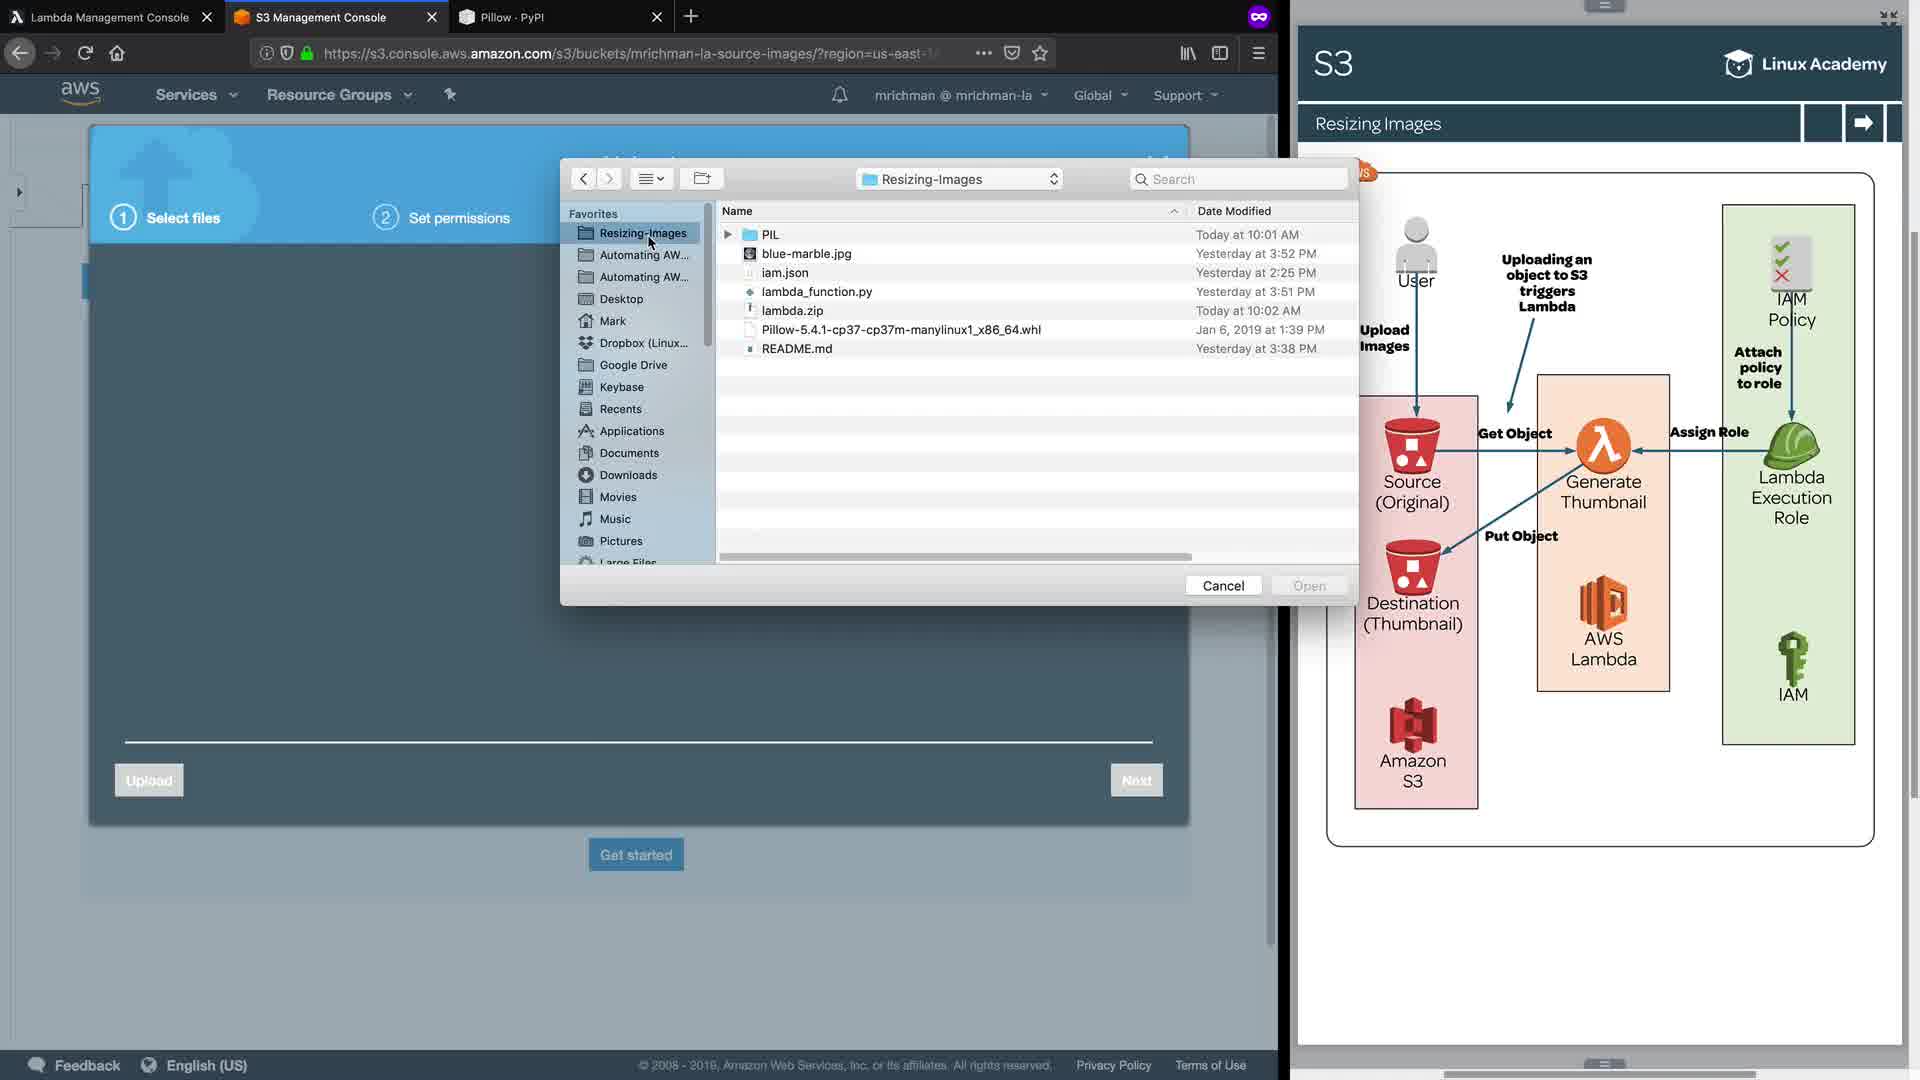Switch to Pillow PyPI tab

[512, 17]
